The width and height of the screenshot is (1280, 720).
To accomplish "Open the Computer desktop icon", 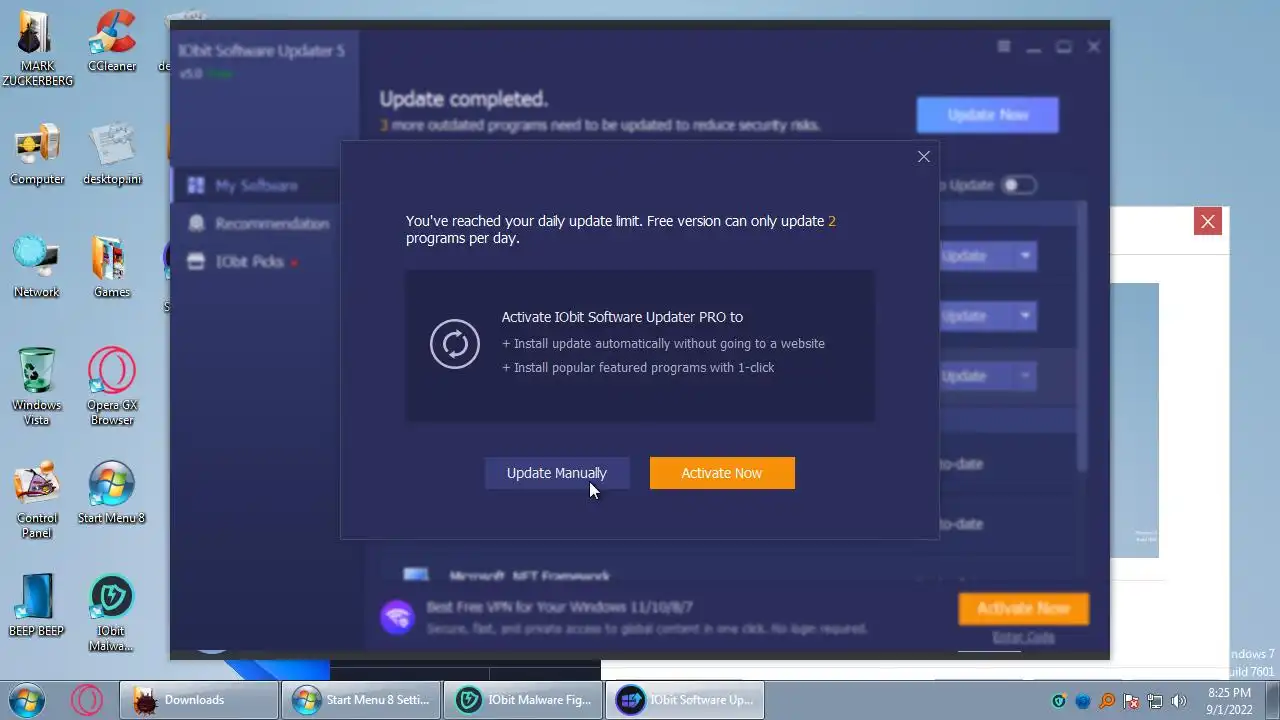I will (x=37, y=154).
